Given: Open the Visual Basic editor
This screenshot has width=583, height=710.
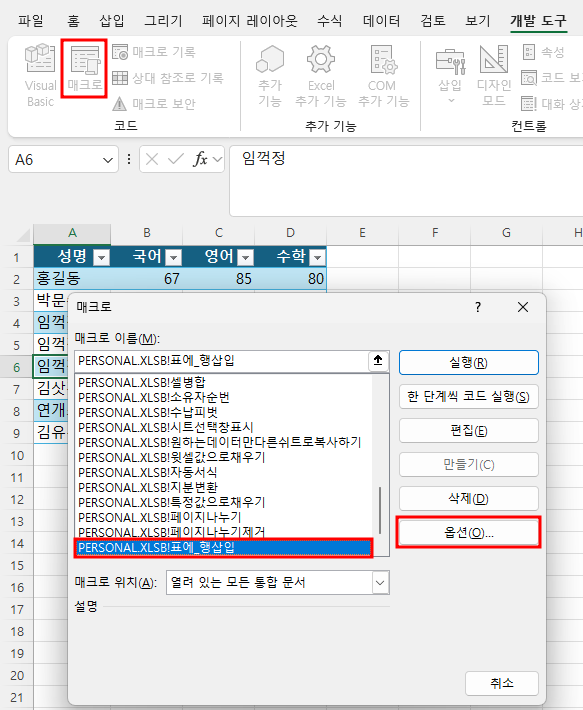Looking at the screenshot, I should point(40,75).
